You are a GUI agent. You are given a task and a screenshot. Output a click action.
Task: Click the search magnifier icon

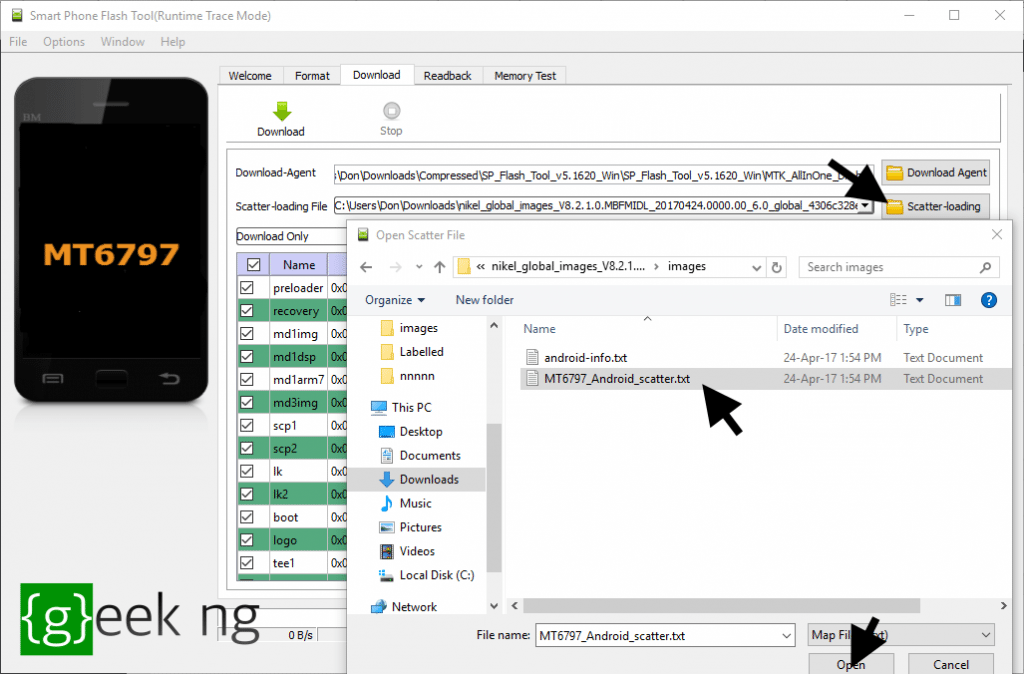[985, 267]
